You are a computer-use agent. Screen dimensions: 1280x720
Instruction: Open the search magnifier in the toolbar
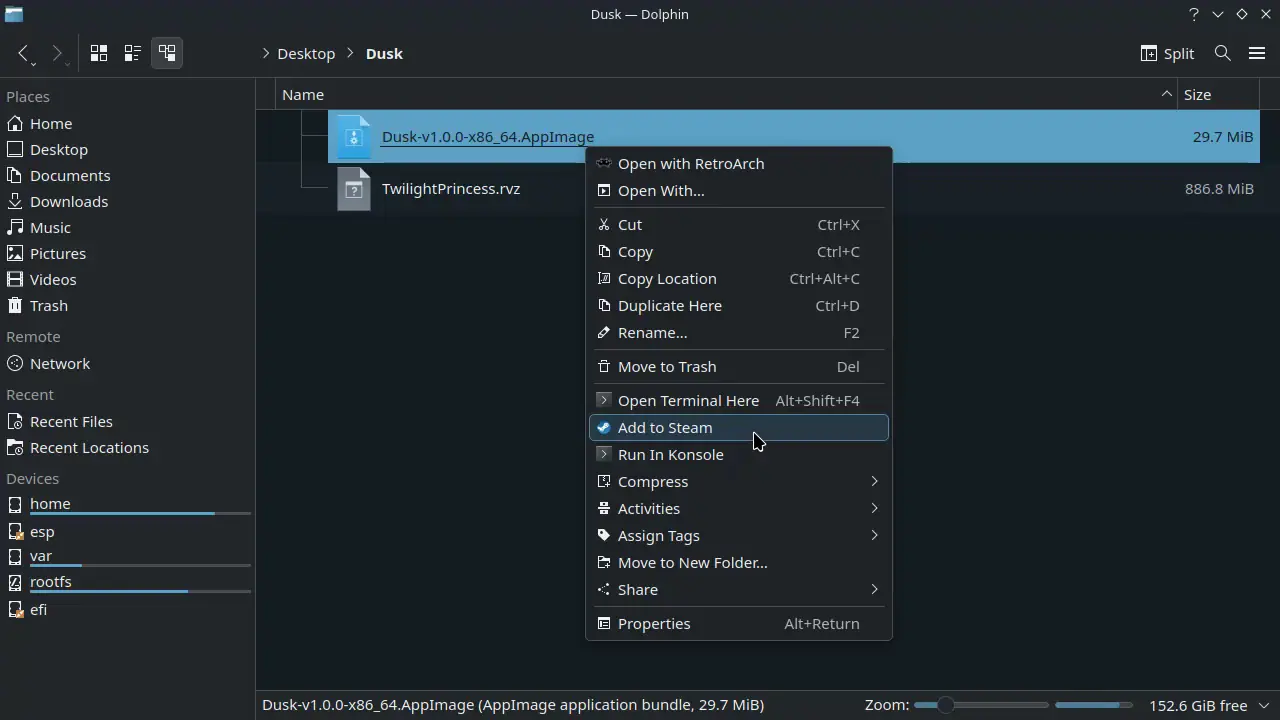tap(1222, 53)
